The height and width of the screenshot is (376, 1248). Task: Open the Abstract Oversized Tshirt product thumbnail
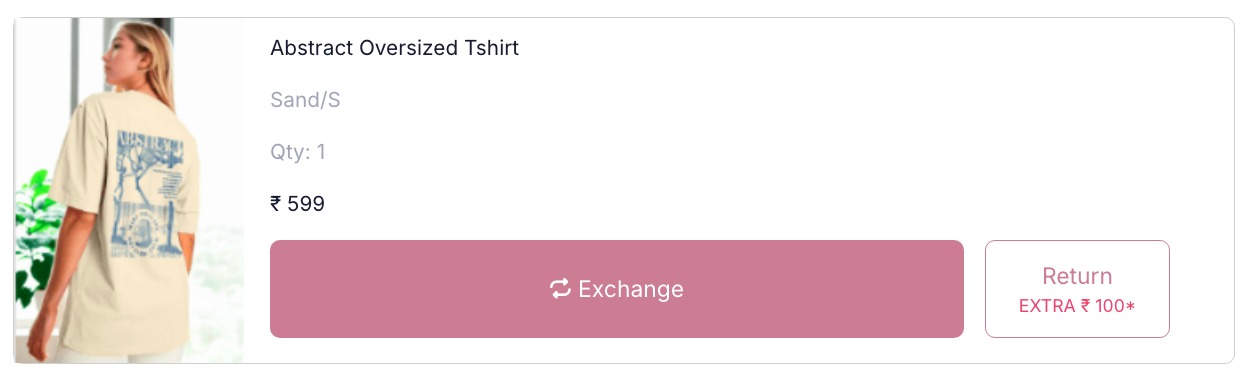(129, 190)
